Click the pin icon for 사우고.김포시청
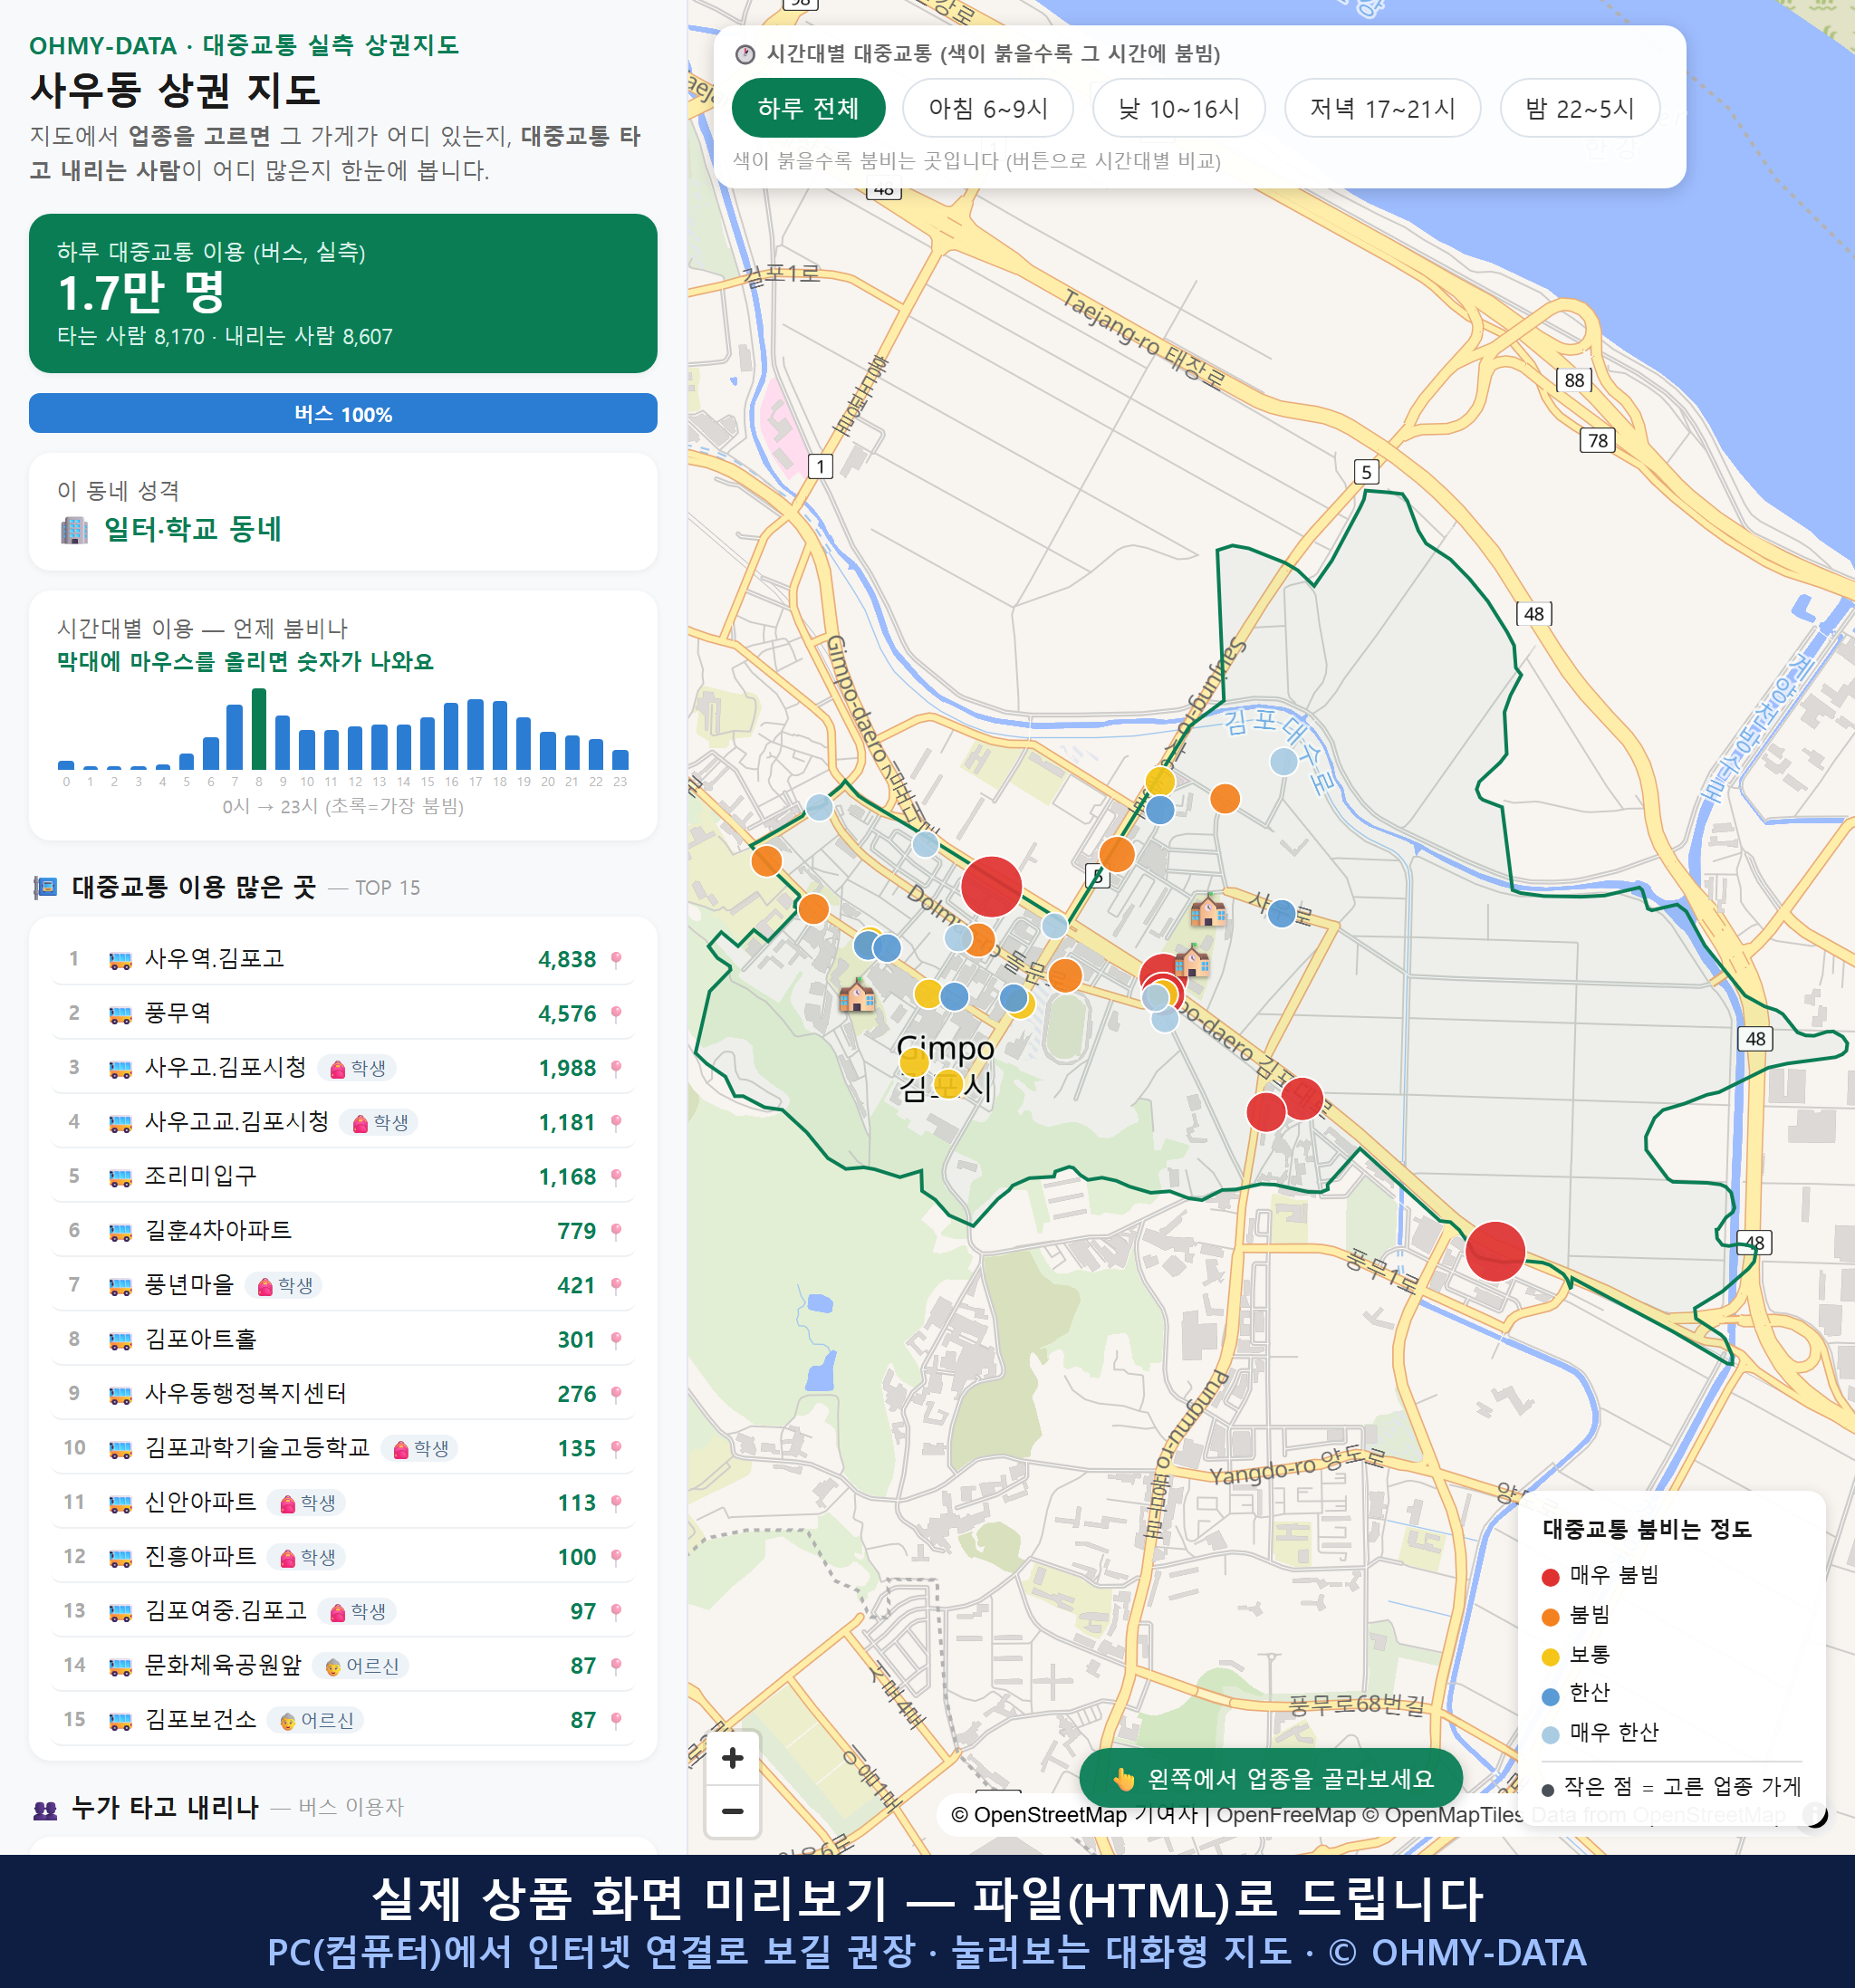The width and height of the screenshot is (1855, 1988). (616, 1068)
